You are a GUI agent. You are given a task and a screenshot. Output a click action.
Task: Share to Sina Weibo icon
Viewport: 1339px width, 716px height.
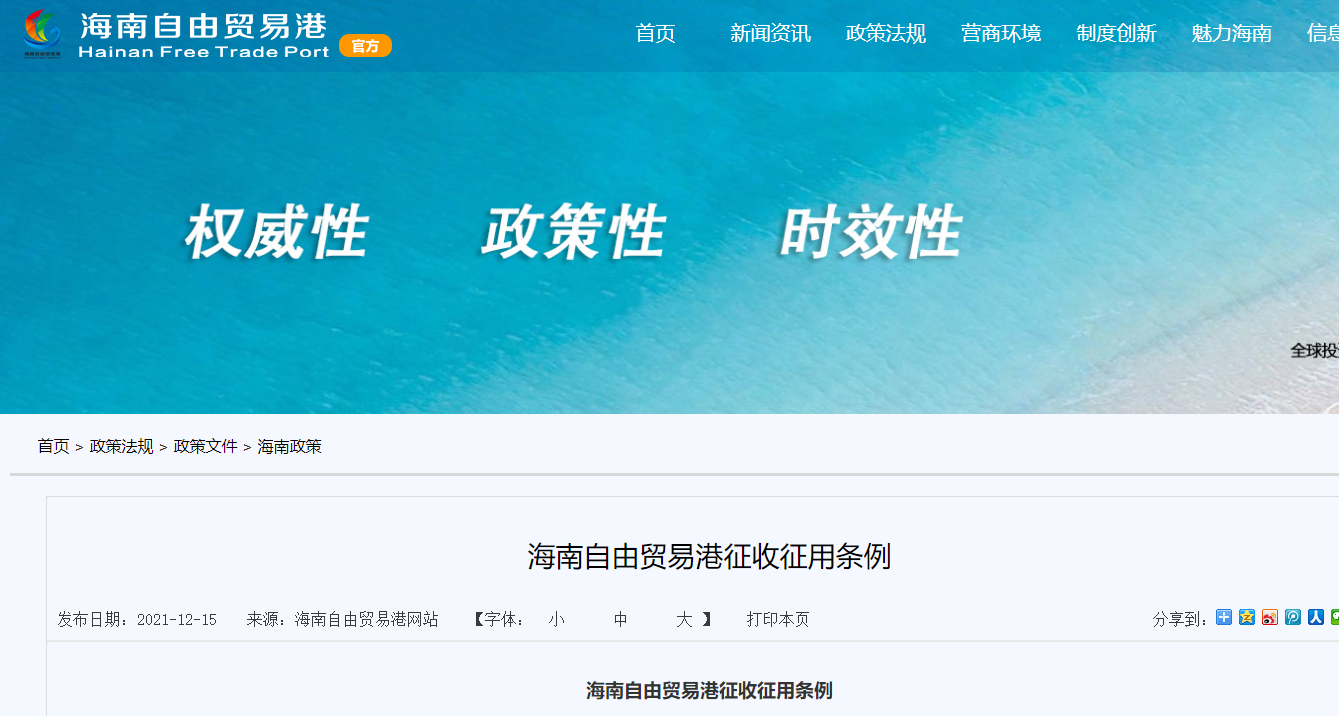click(x=1270, y=617)
